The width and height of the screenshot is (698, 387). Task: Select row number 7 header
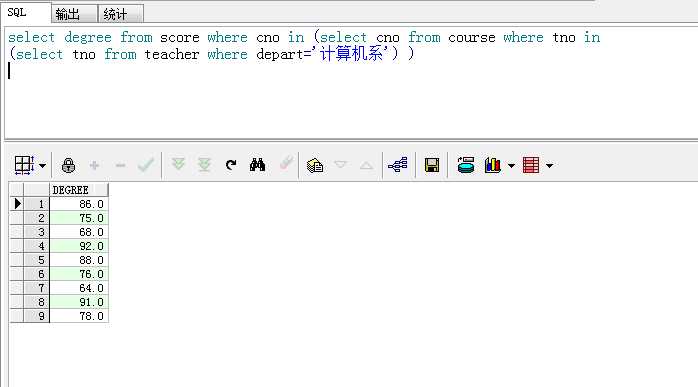pos(36,288)
